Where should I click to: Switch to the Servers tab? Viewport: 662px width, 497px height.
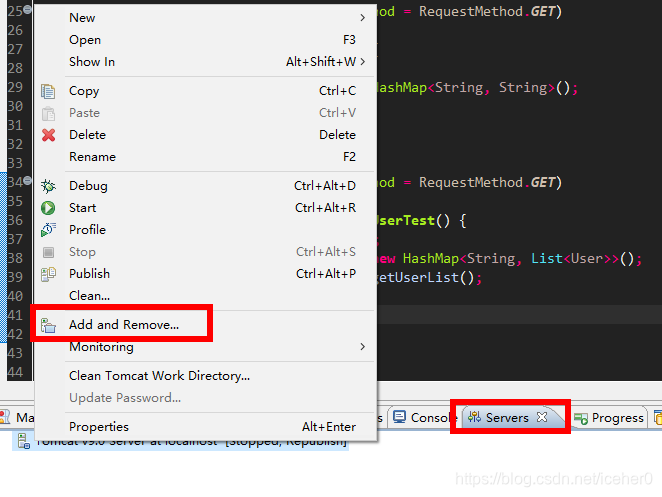pos(507,418)
